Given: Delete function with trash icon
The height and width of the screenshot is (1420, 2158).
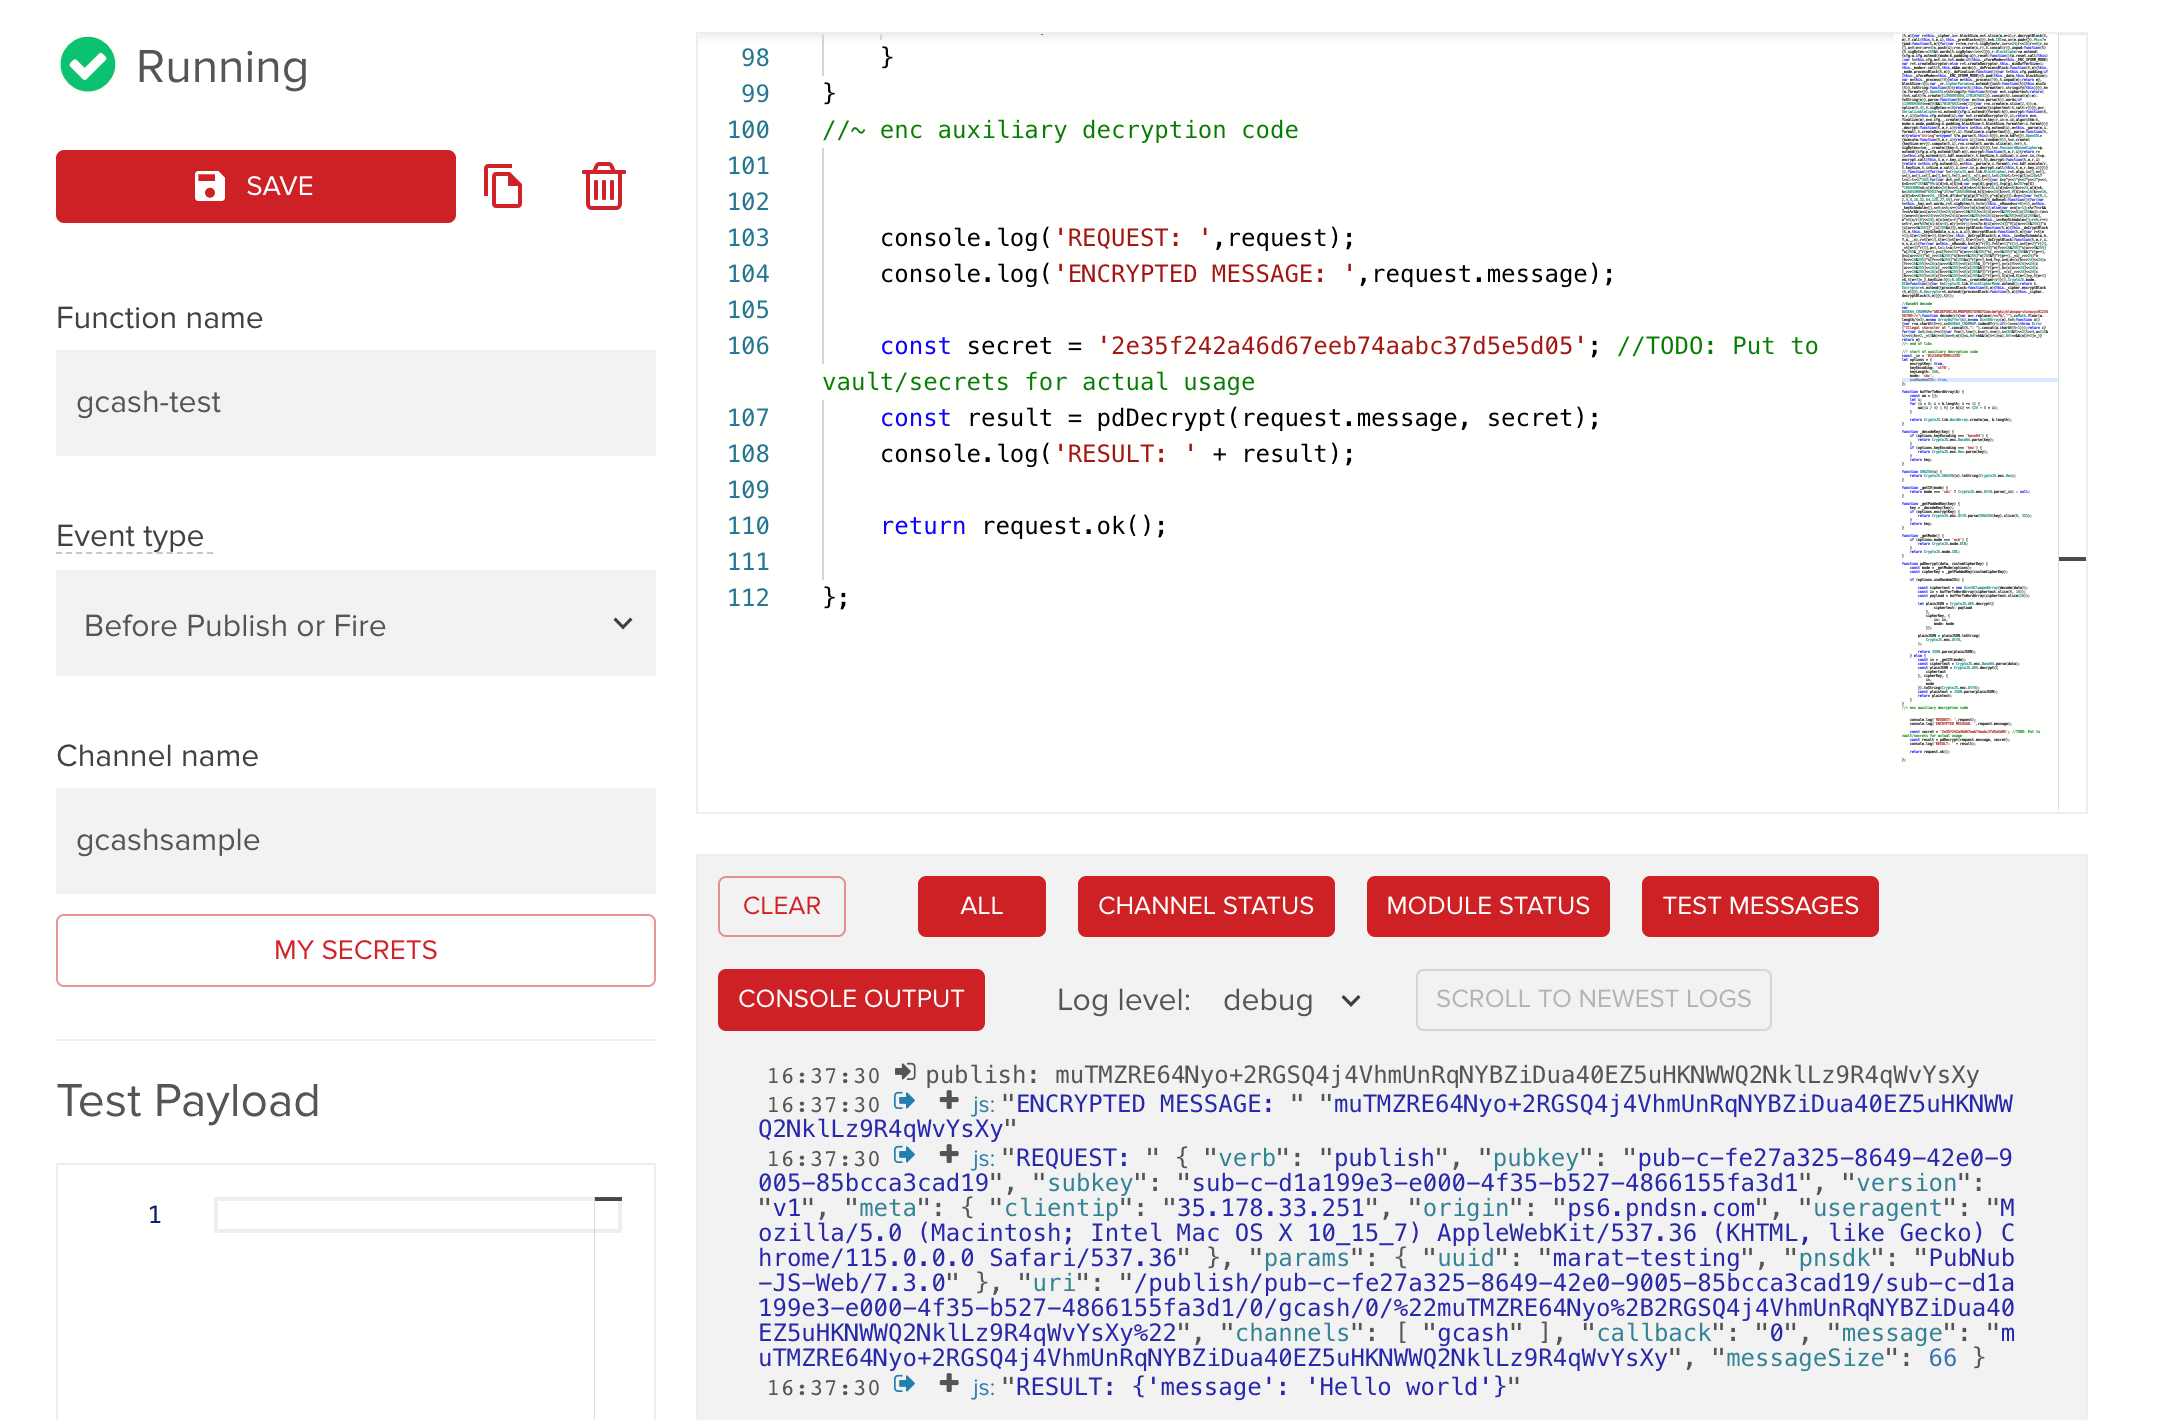Looking at the screenshot, I should coord(603,187).
